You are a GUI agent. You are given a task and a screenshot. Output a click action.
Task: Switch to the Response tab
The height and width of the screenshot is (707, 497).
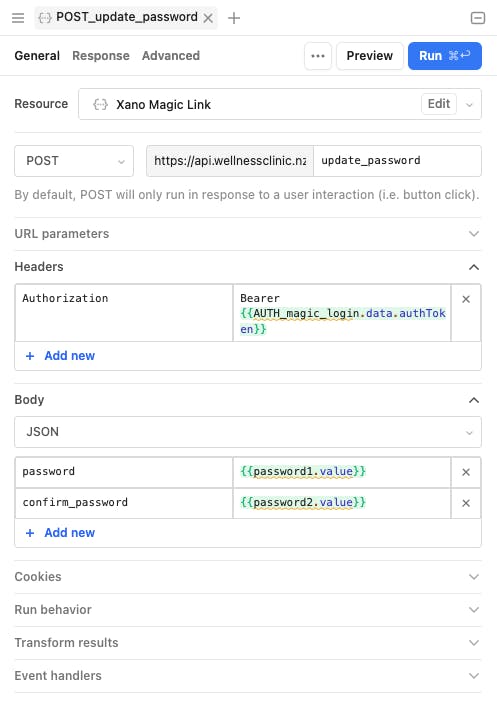[101, 55]
